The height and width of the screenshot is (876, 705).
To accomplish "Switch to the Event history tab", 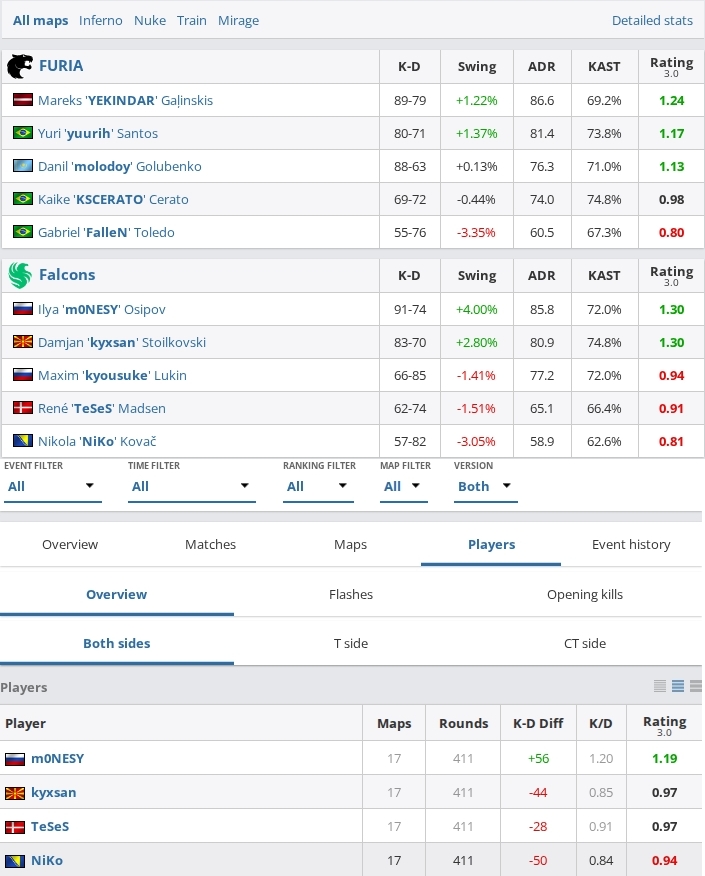I will point(631,544).
